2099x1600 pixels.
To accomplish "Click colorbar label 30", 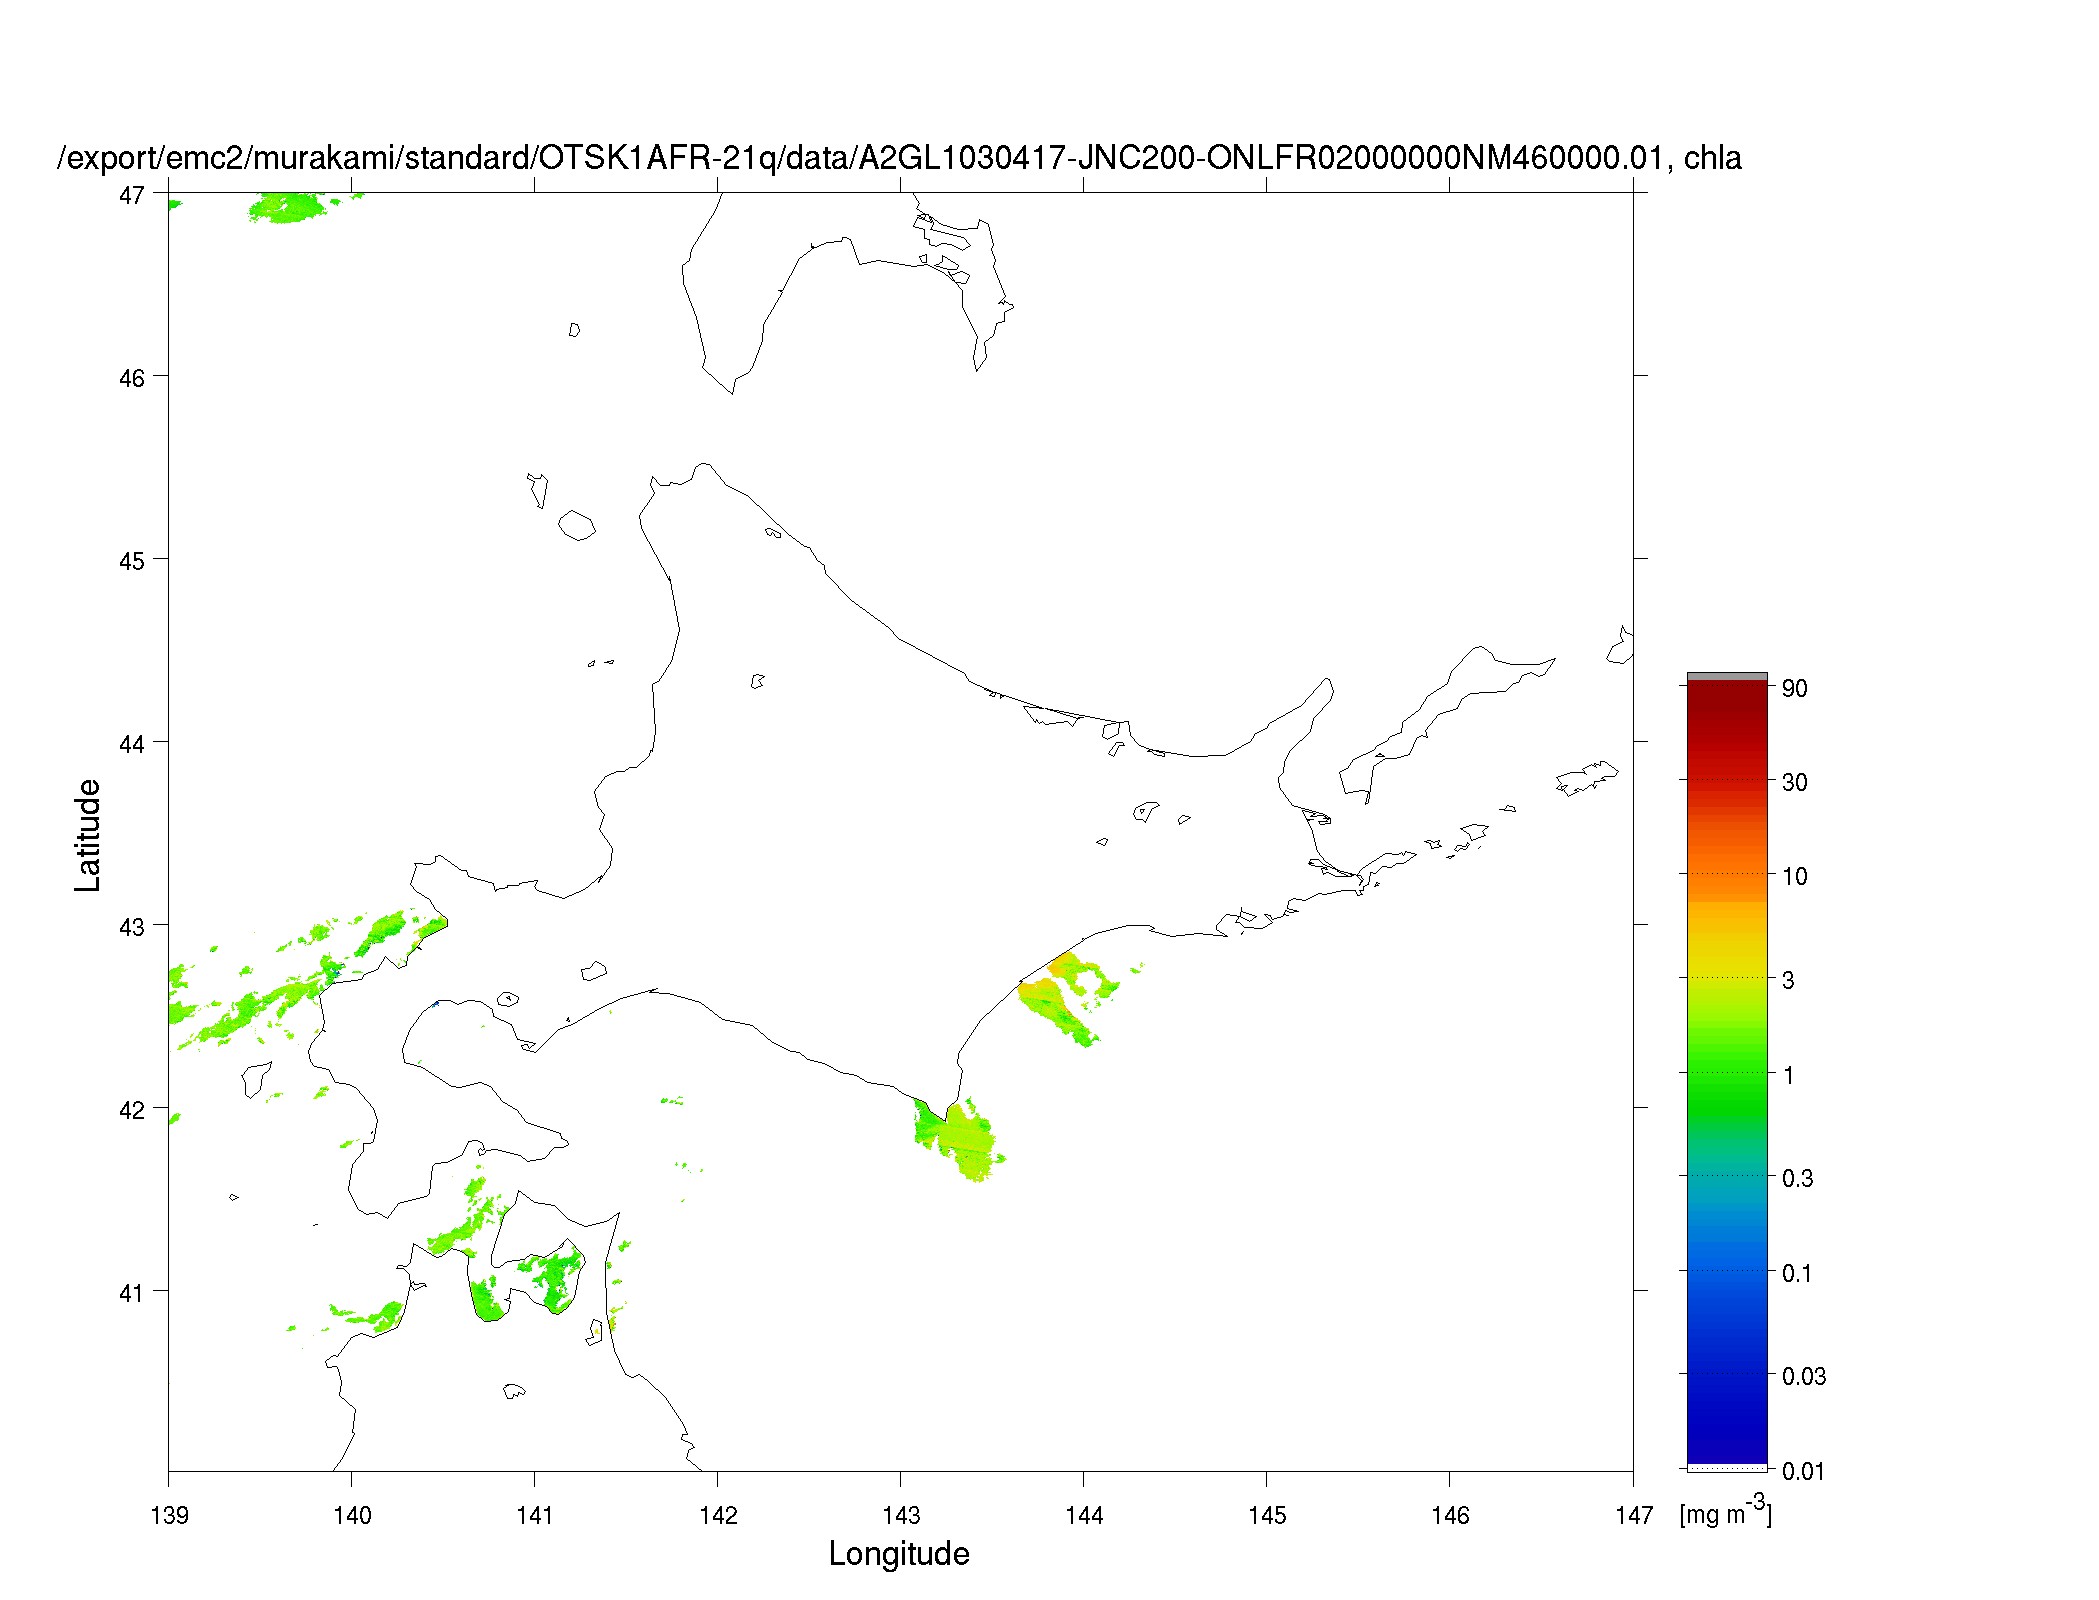I will pyautogui.click(x=1795, y=782).
